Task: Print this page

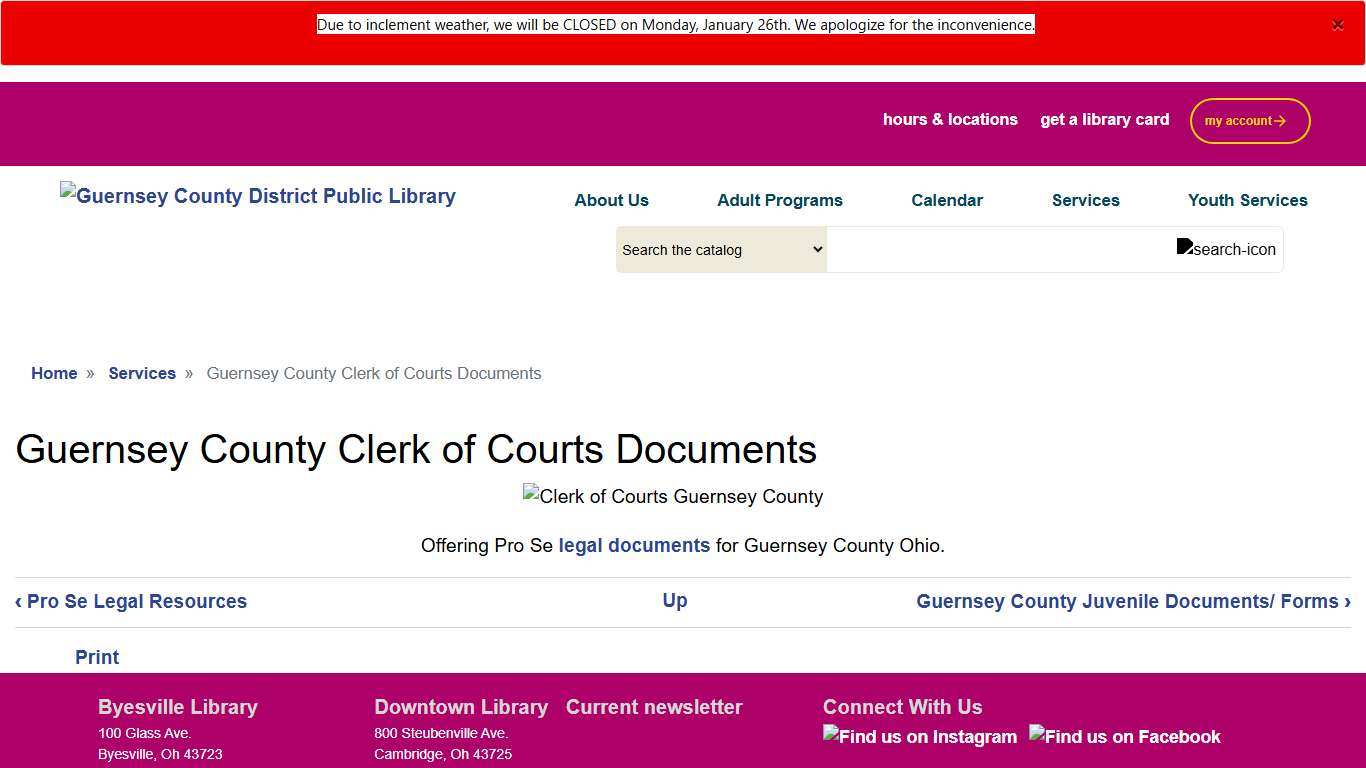Action: point(96,657)
